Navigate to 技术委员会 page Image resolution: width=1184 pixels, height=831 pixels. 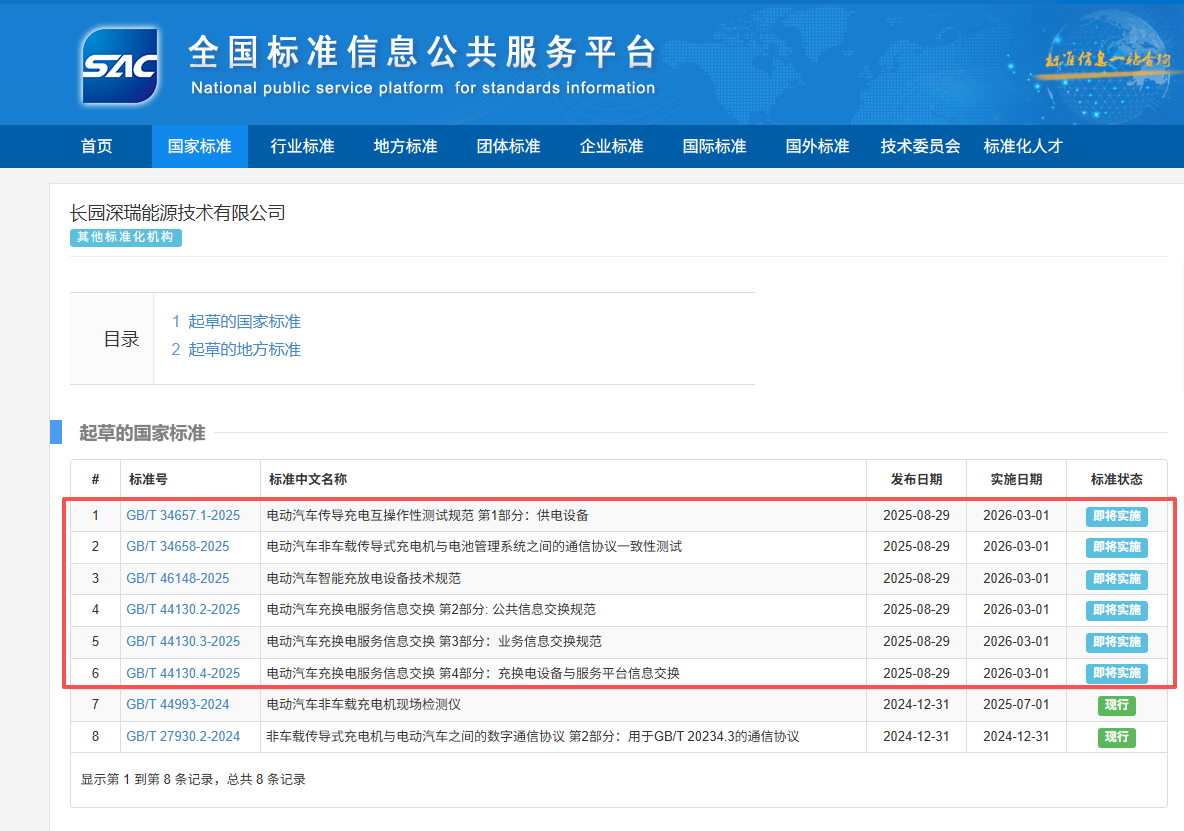[920, 146]
